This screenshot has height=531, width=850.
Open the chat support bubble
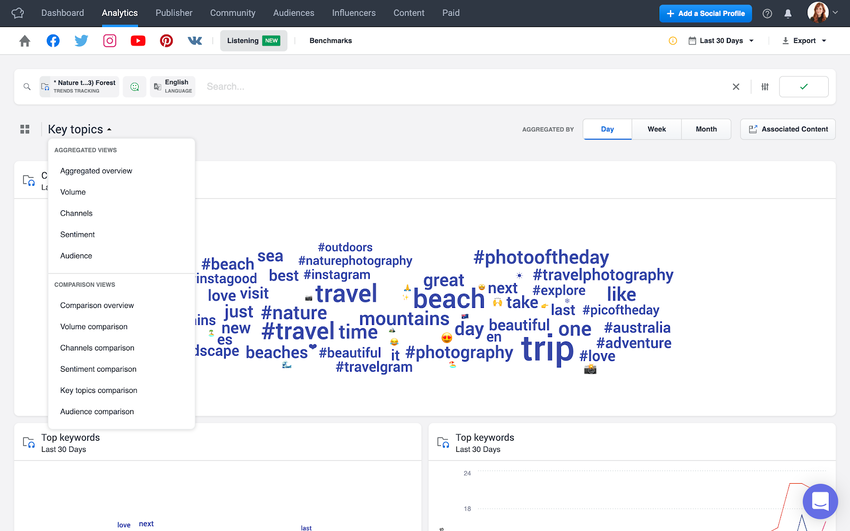tap(820, 501)
